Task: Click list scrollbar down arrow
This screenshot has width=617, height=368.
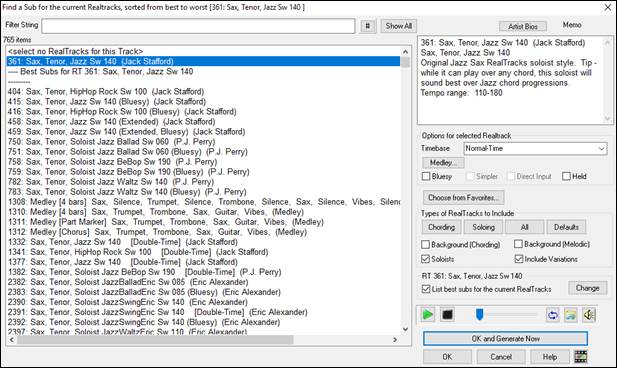Action: 406,329
